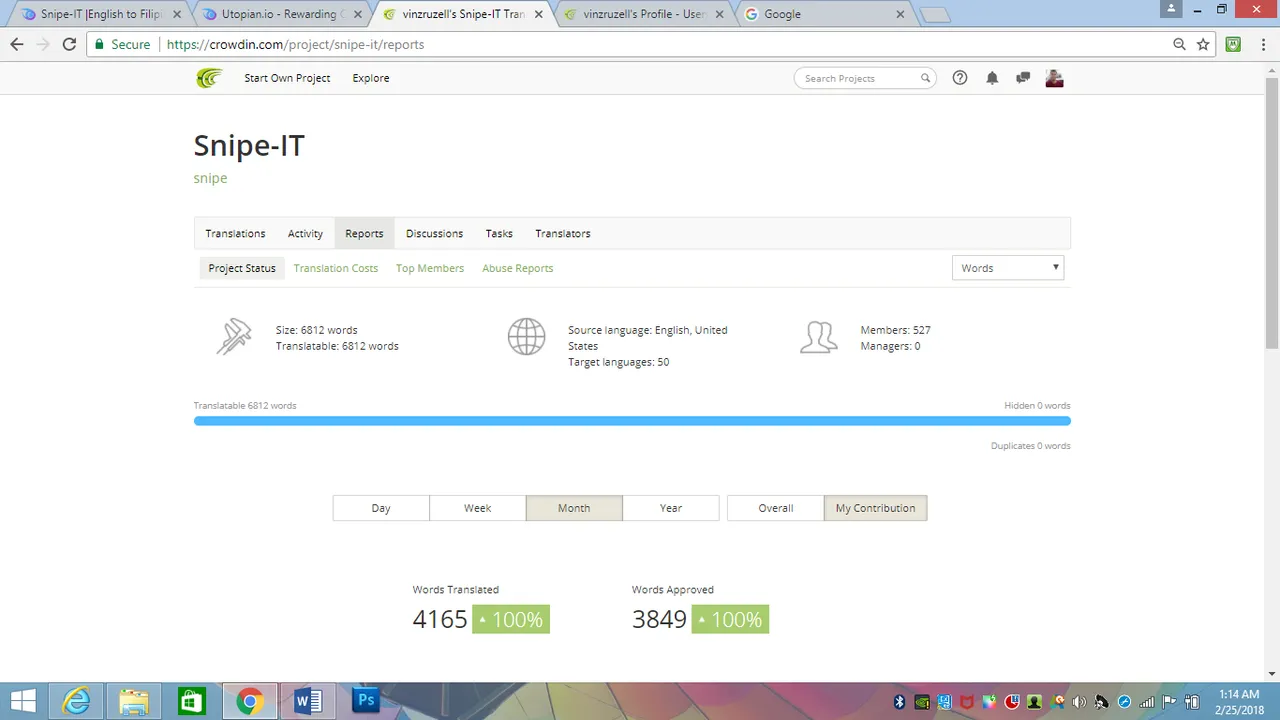Open the notifications bell icon
The height and width of the screenshot is (720, 1280).
[992, 78]
